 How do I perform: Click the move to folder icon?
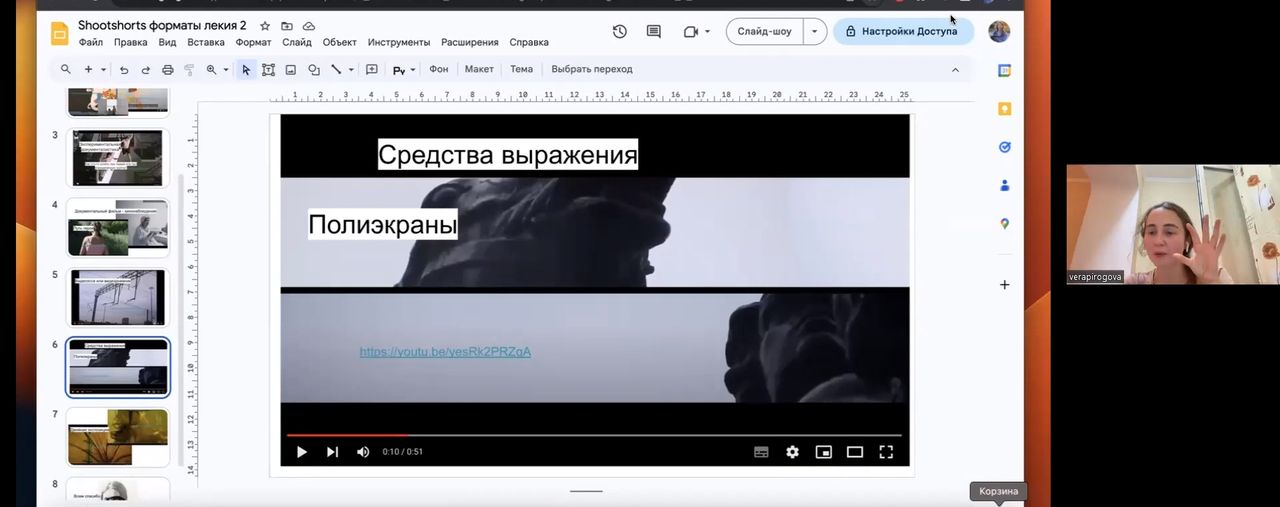pos(287,26)
